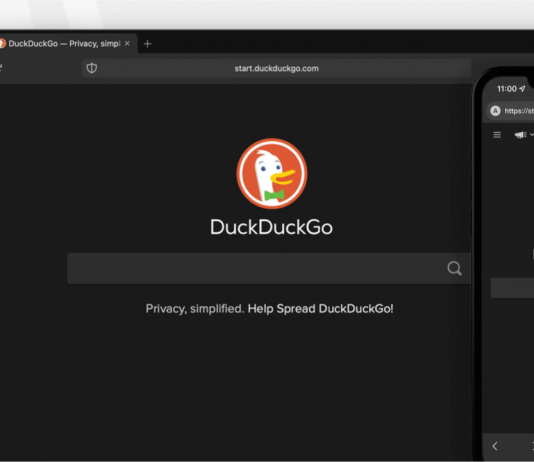This screenshot has width=534, height=462.
Task: Open a new tab with plus button
Action: (x=147, y=44)
